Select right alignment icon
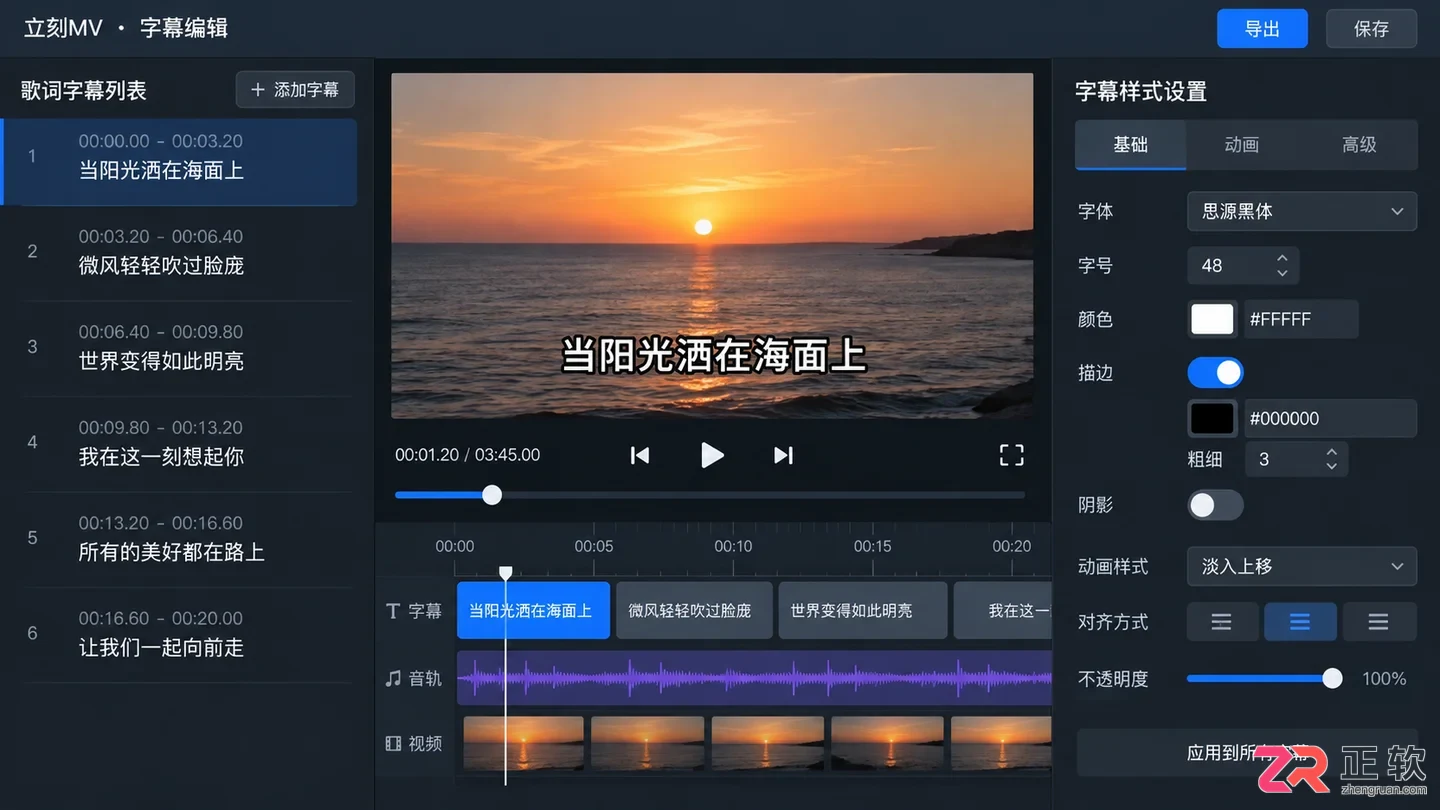 (x=1379, y=622)
